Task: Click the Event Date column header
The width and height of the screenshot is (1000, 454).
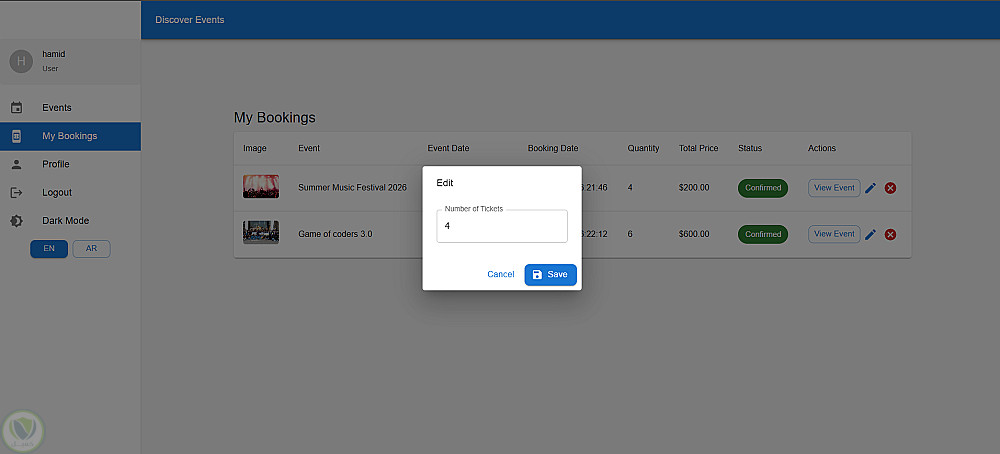Action: [448, 148]
